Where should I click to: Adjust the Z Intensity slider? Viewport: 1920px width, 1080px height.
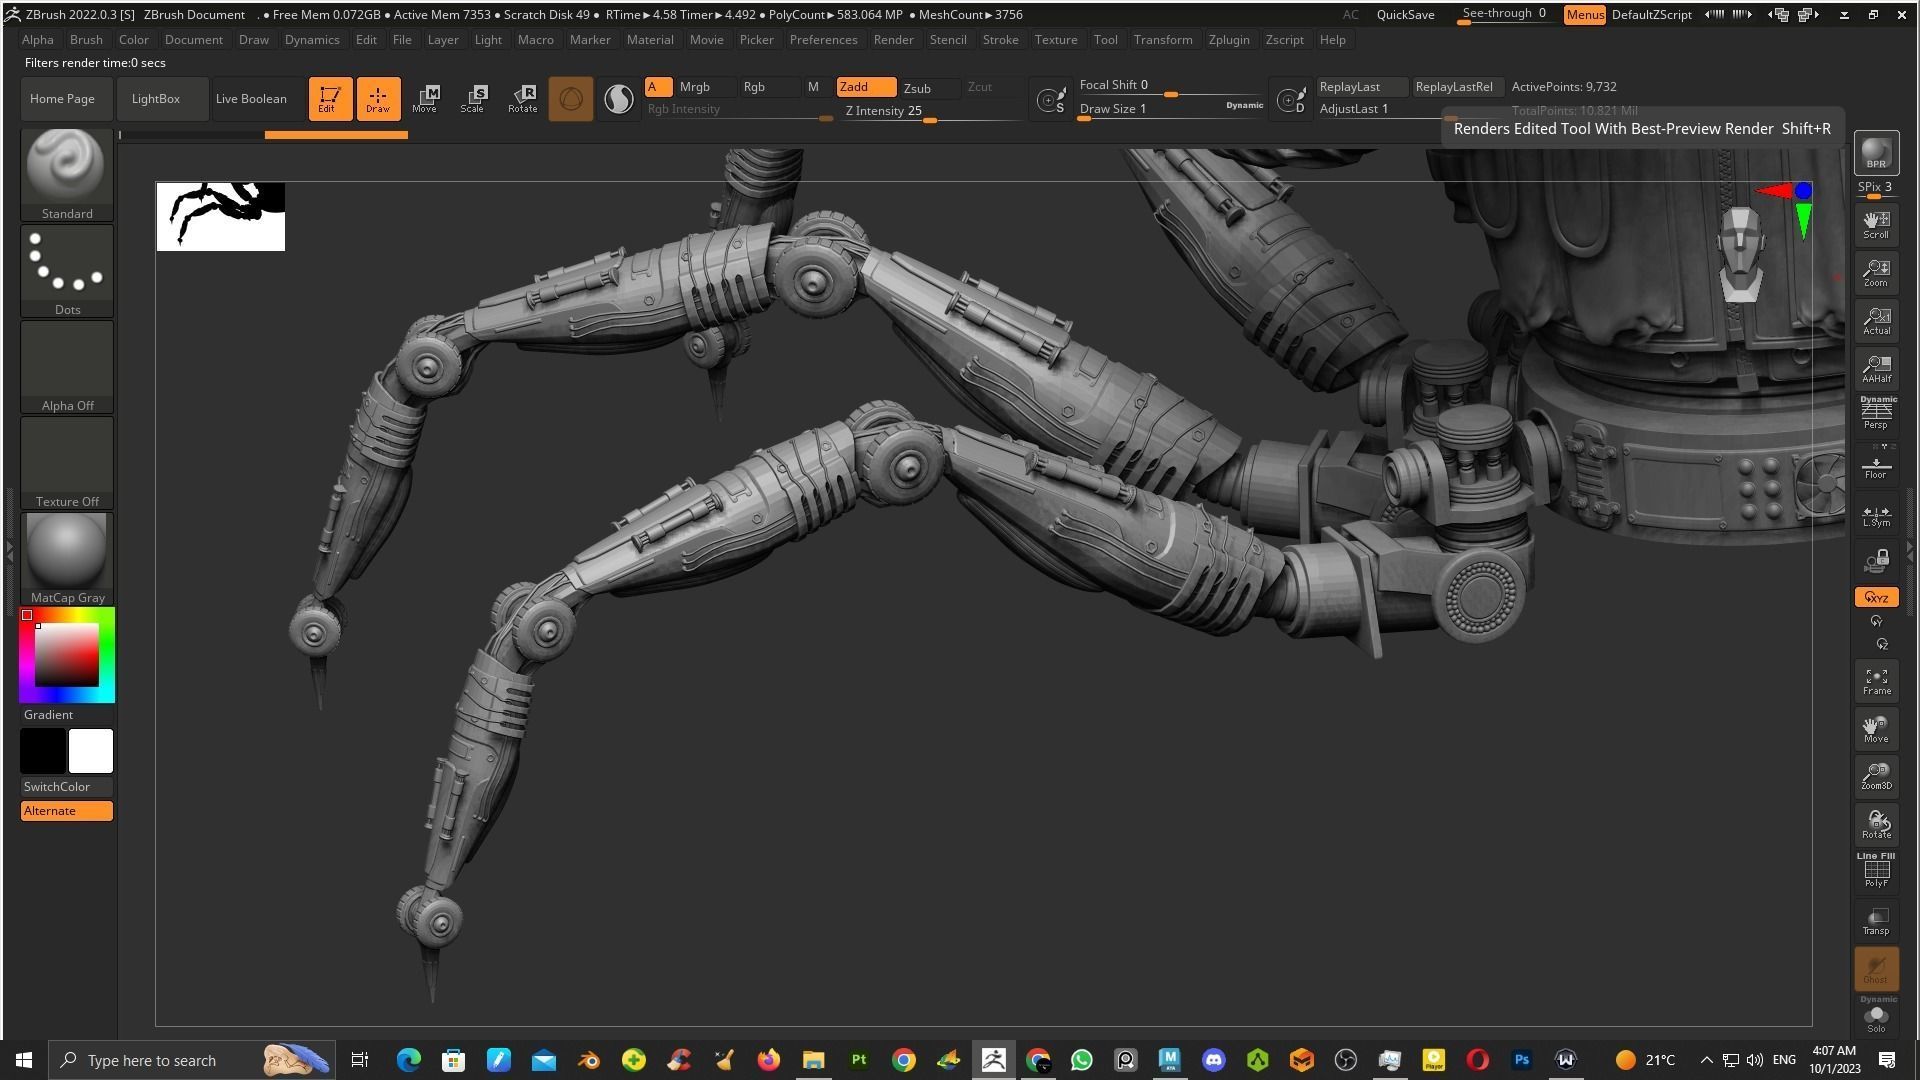930,111
